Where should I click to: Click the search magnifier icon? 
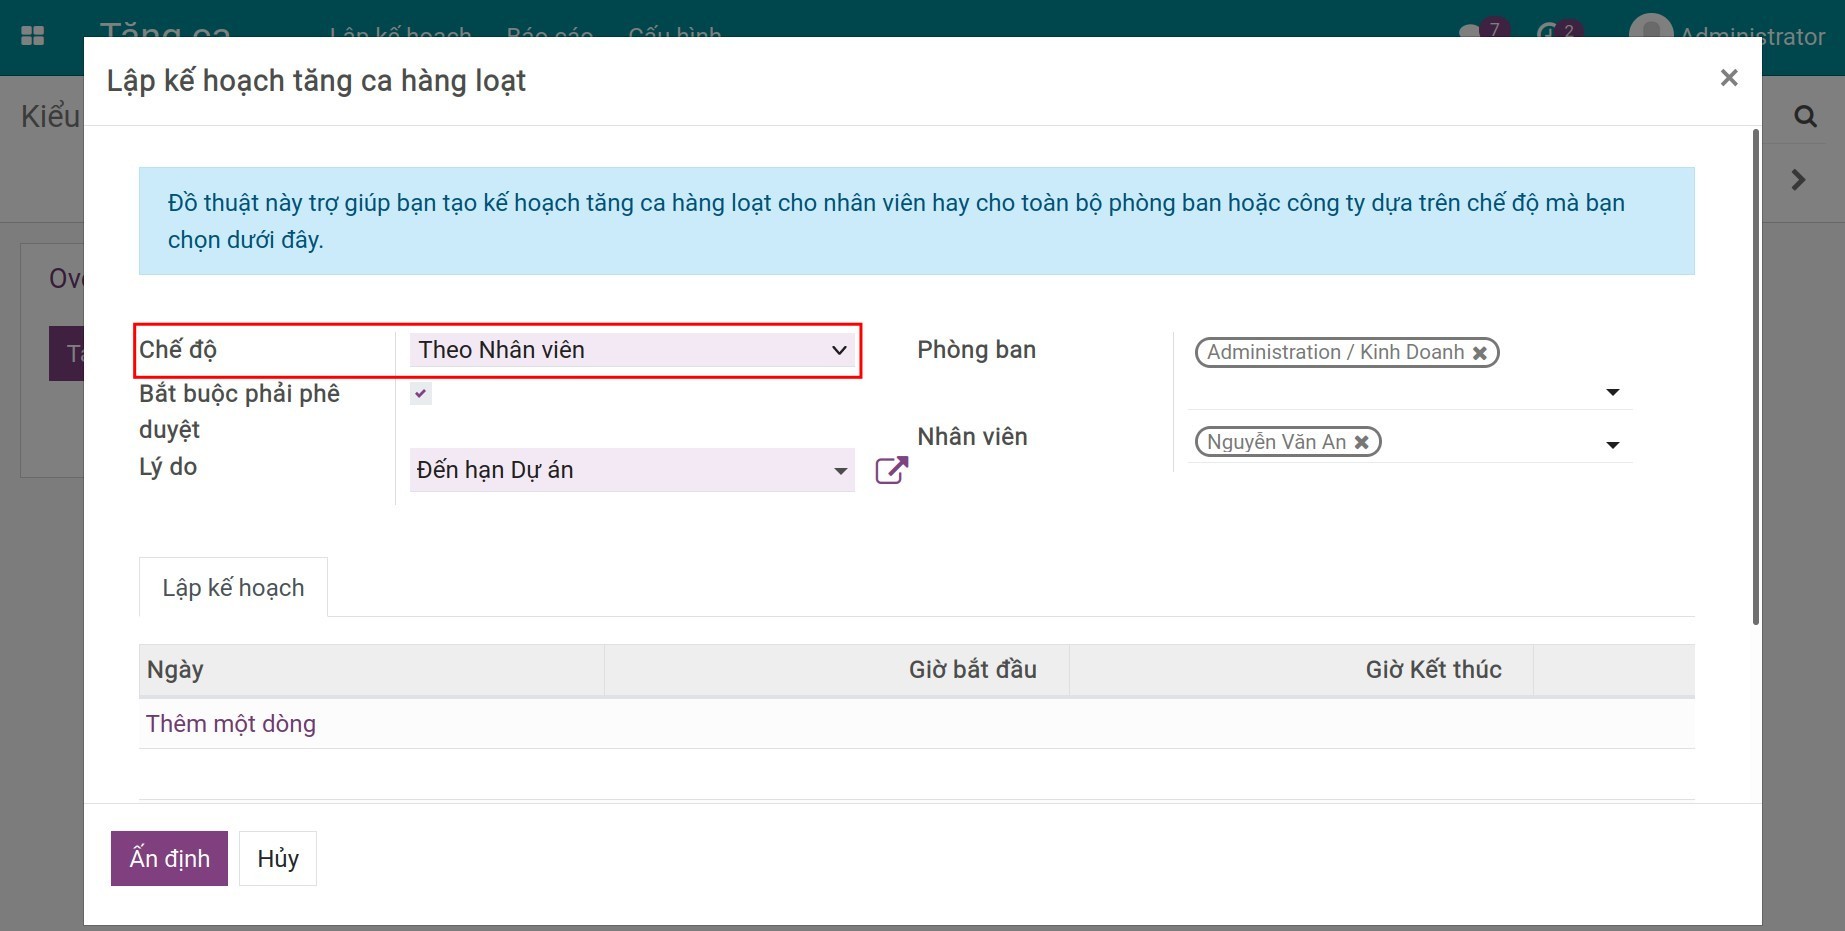pyautogui.click(x=1805, y=116)
